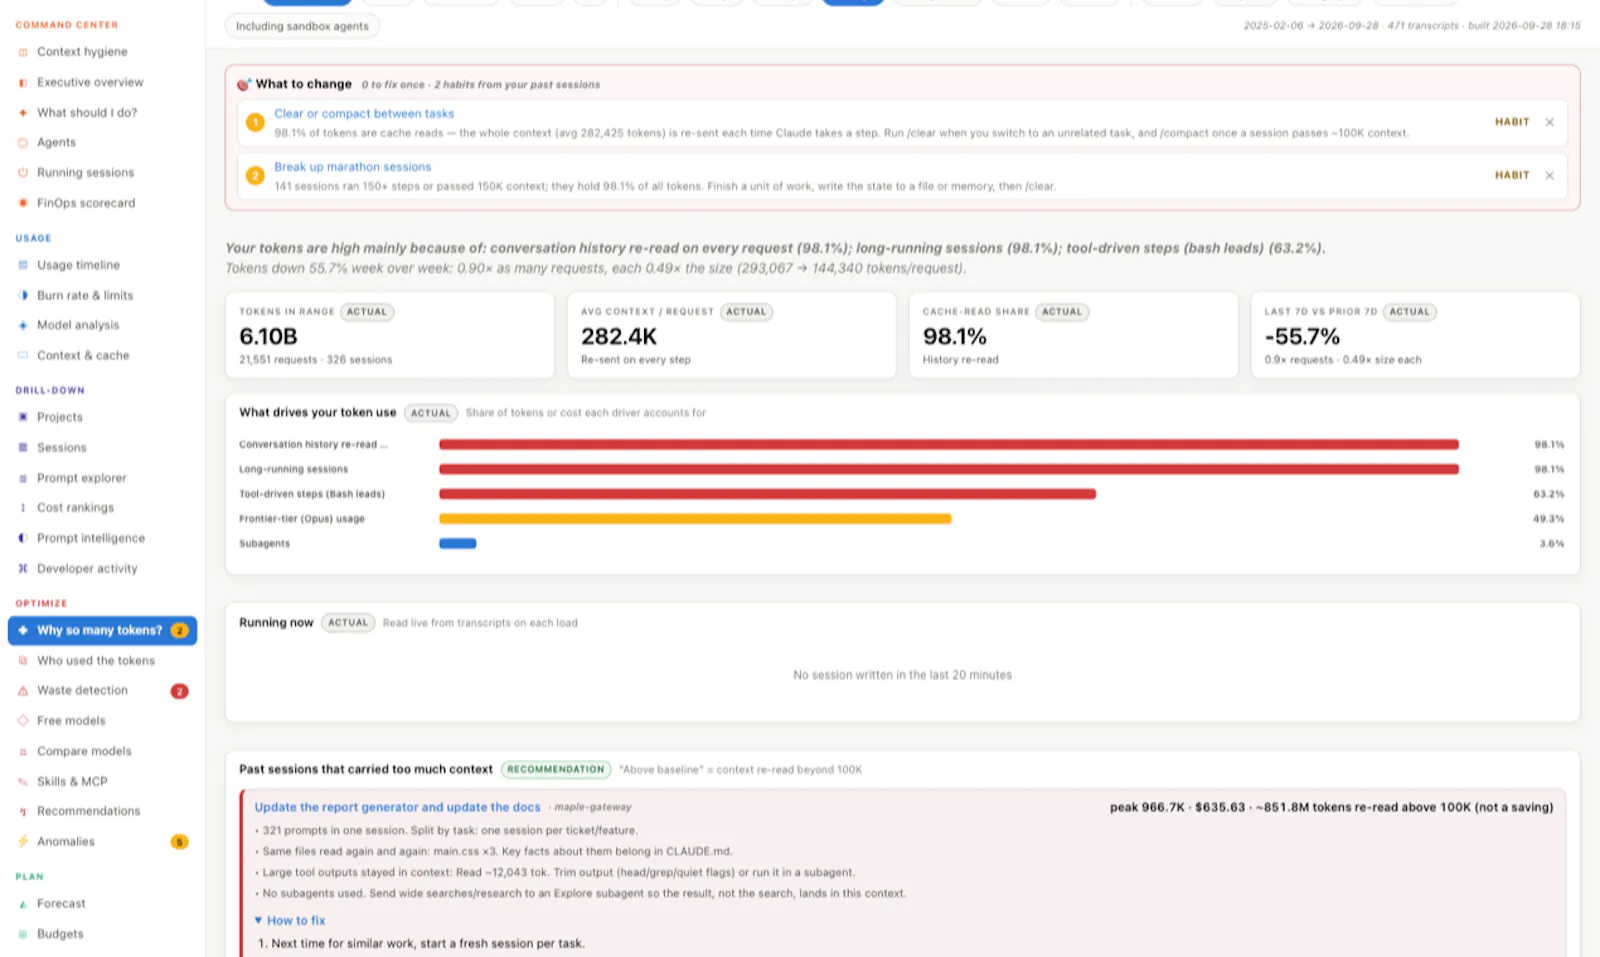Viewport: 1600px width, 957px height.
Task: Click the Context & cache icon
Action: point(23,355)
